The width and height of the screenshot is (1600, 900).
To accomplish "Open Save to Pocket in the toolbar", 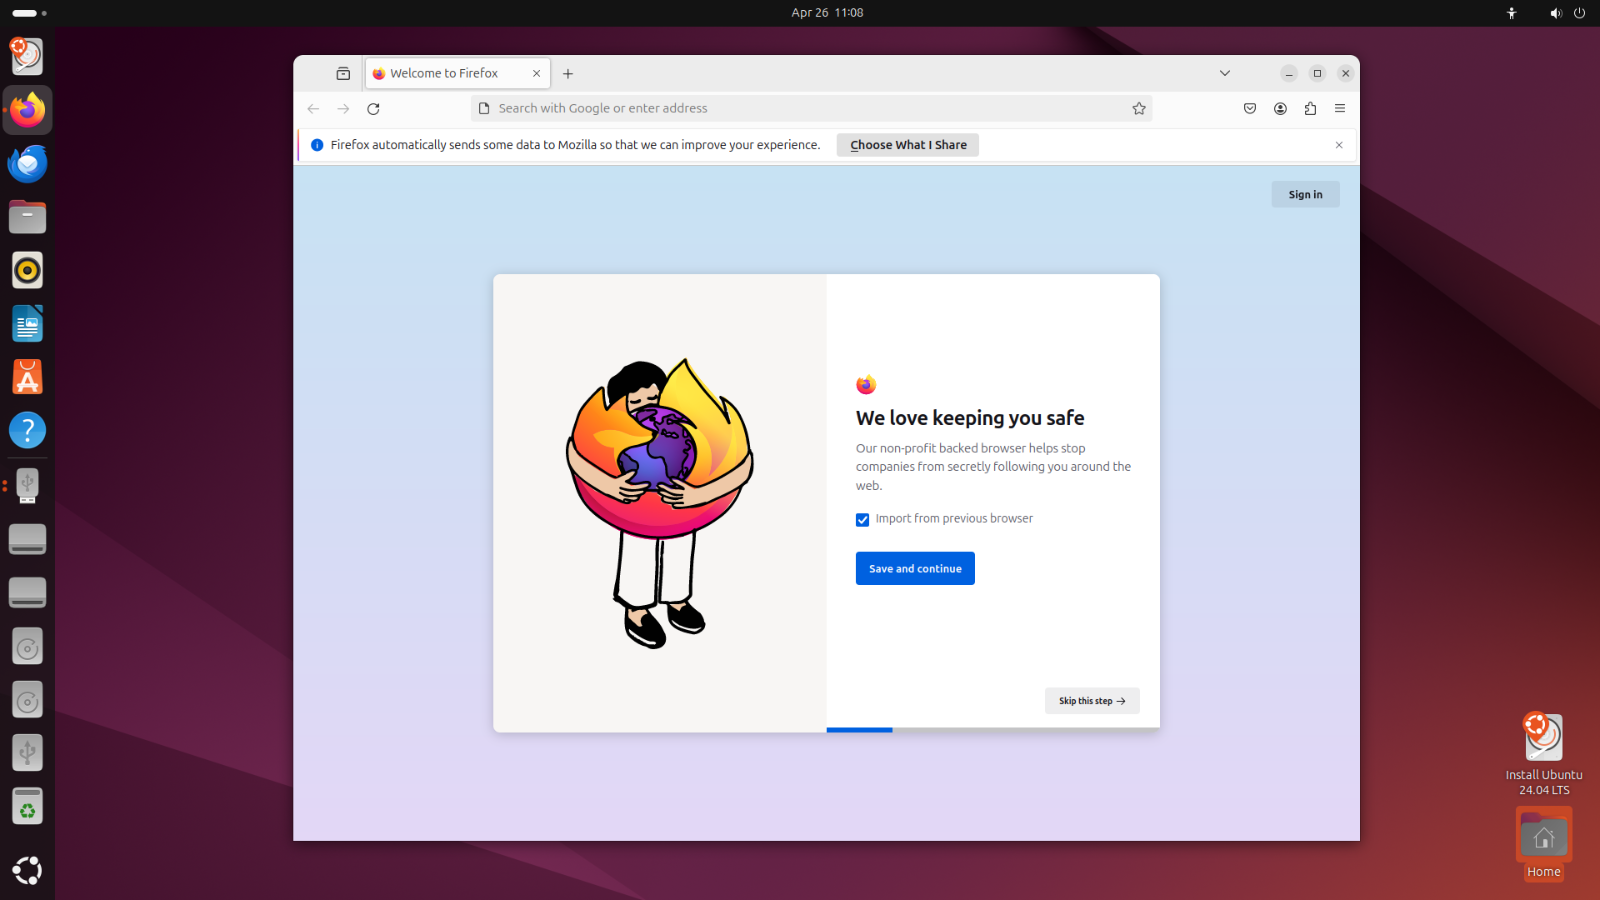I will click(1250, 108).
